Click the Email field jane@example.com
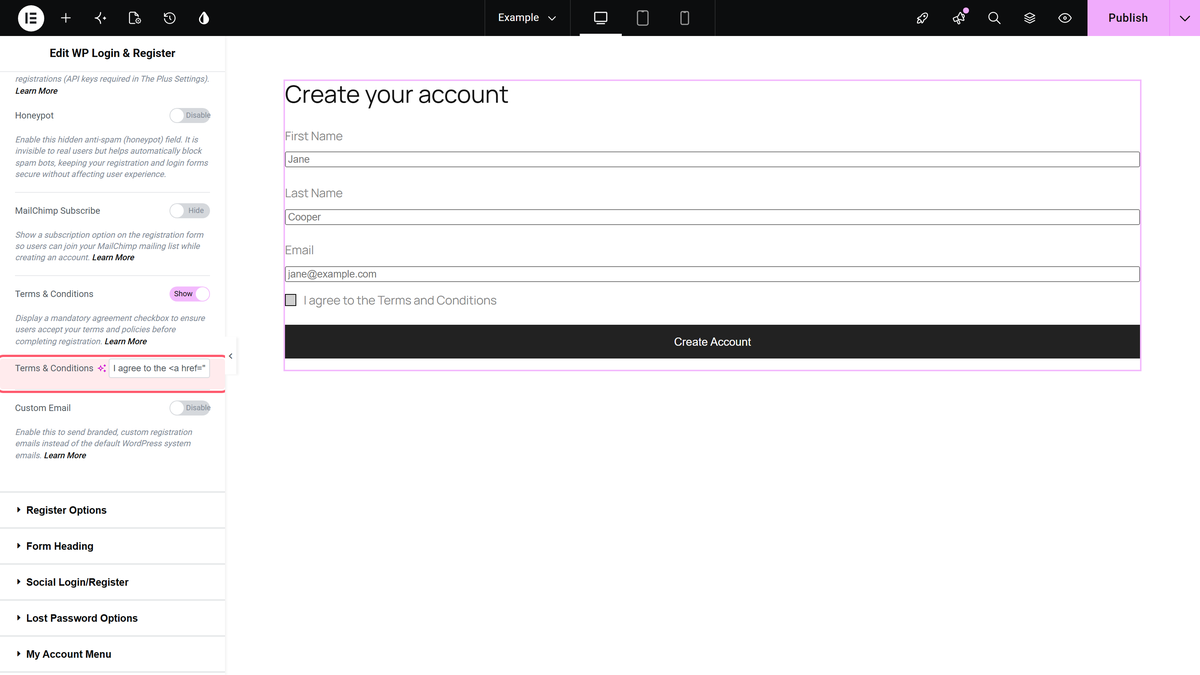Image resolution: width=1200 pixels, height=675 pixels. coord(712,274)
